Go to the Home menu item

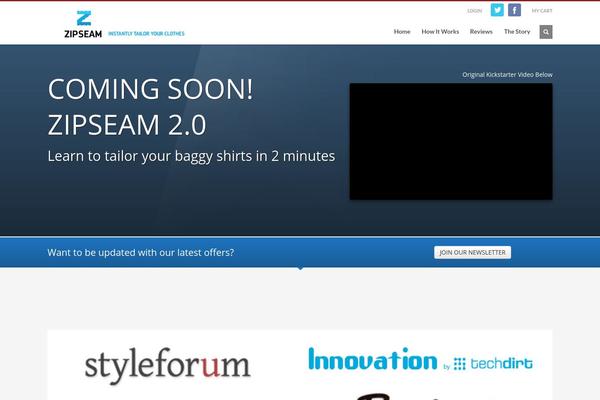(x=402, y=32)
